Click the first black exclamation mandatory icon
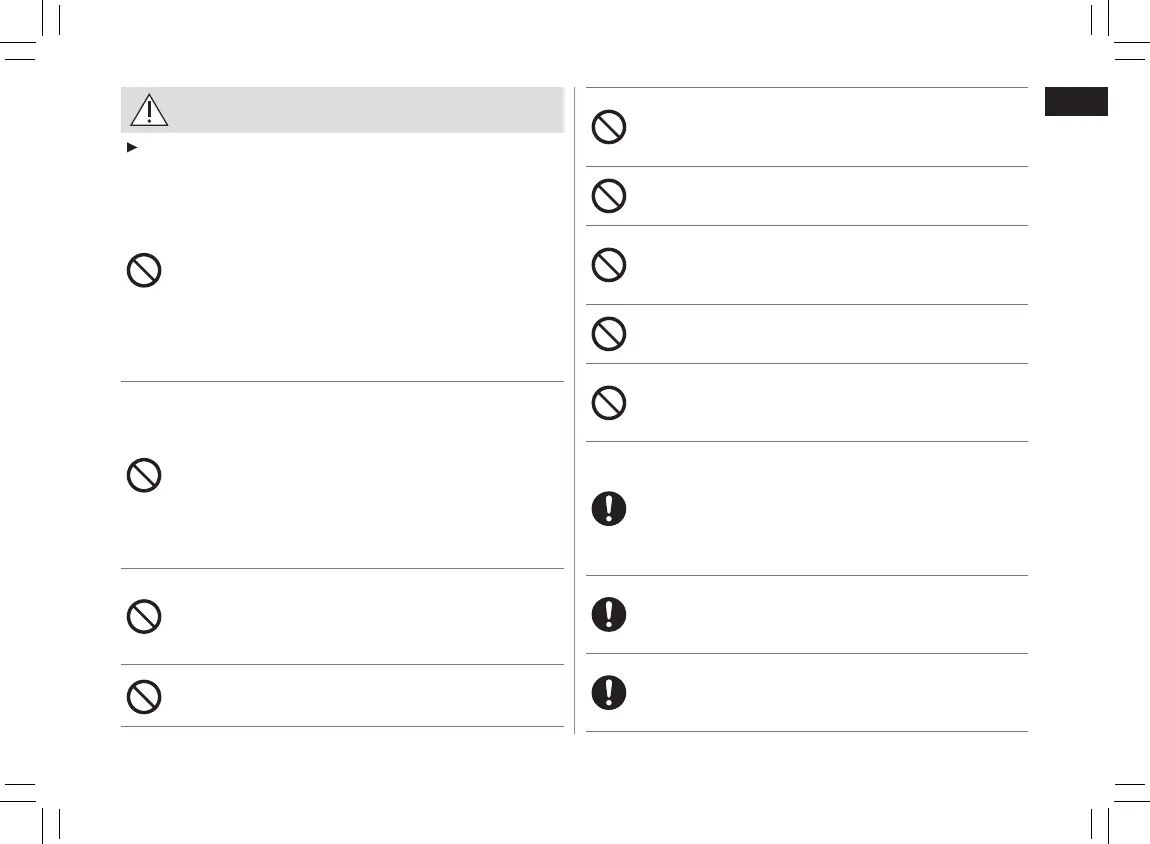1150x844 pixels. pos(609,509)
